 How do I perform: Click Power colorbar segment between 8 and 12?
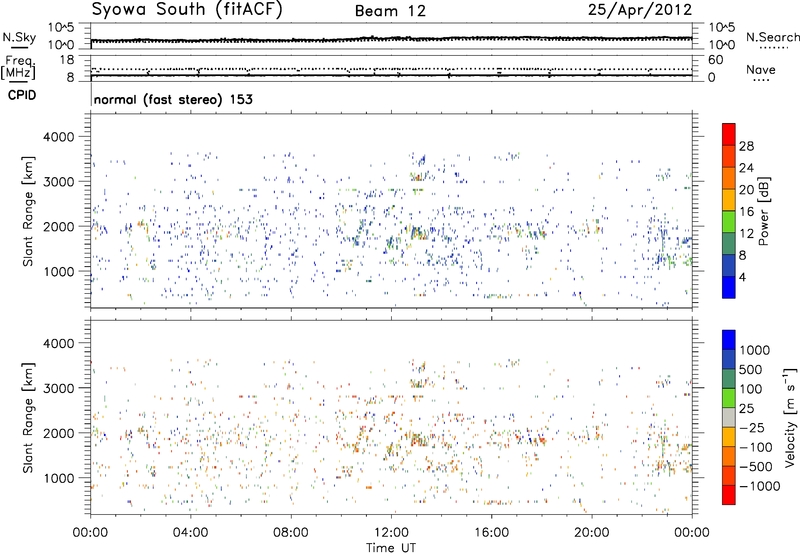pos(729,243)
